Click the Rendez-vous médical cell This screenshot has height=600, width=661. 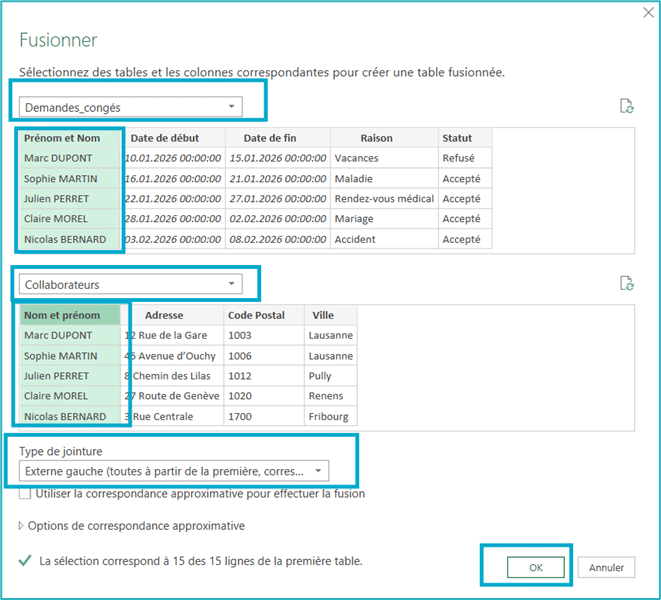[x=384, y=199]
